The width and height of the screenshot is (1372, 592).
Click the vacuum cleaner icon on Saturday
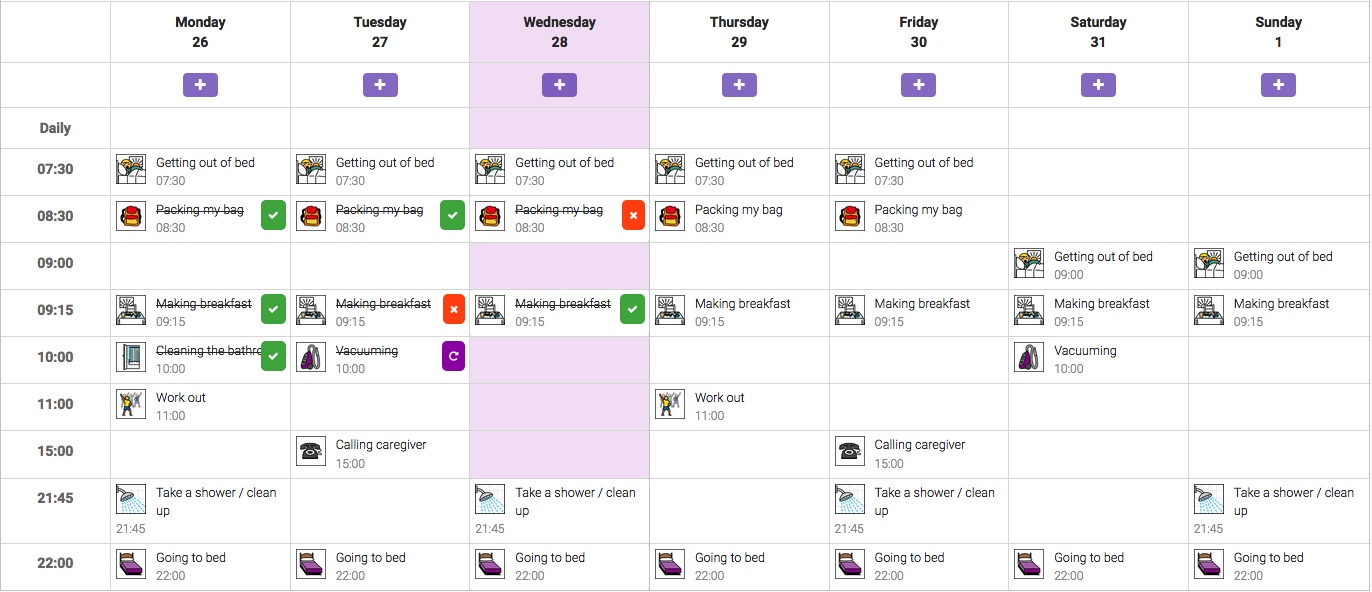[1029, 357]
